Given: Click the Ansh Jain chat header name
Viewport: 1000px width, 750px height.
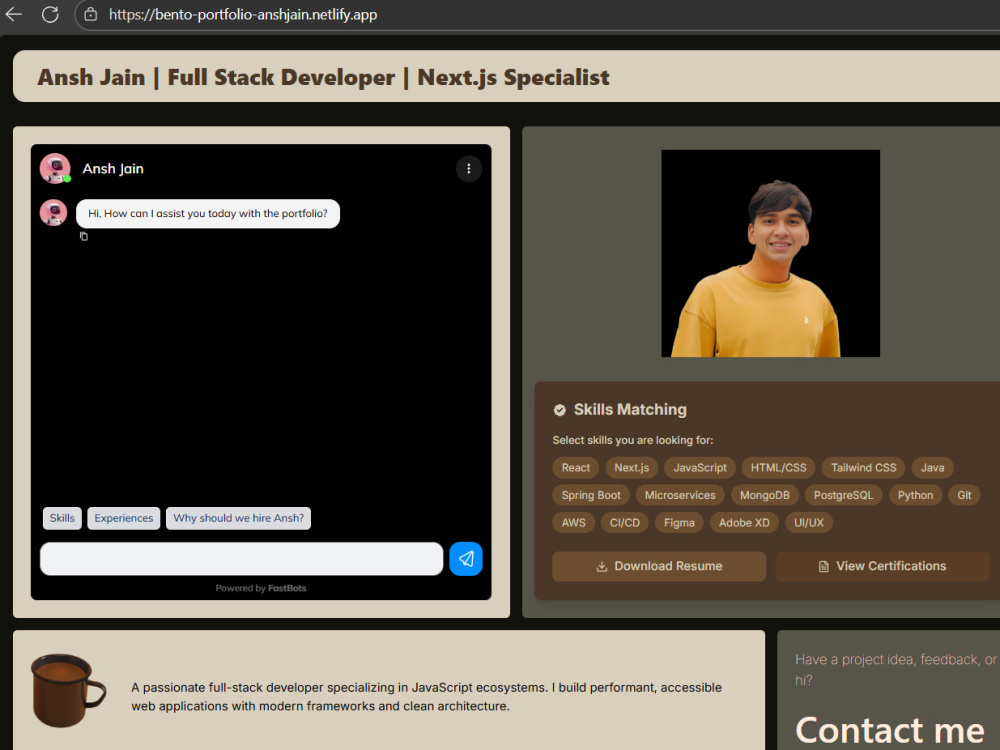Looking at the screenshot, I should click(113, 169).
